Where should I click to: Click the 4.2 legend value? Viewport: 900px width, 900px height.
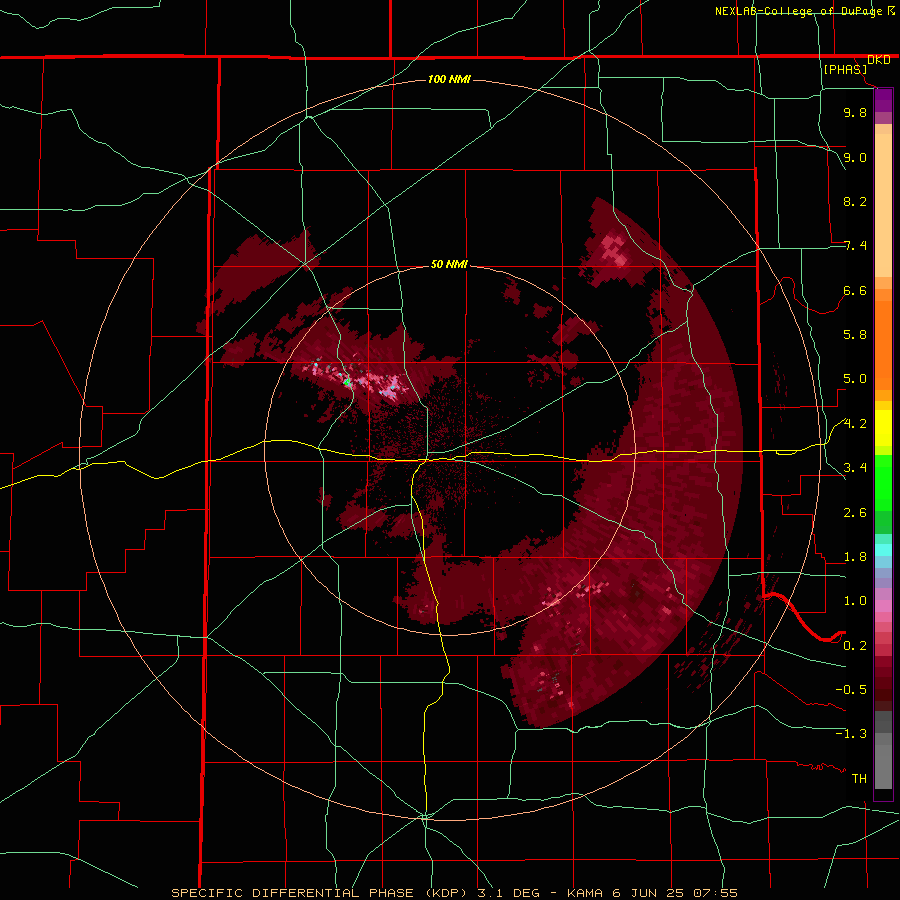coord(855,424)
